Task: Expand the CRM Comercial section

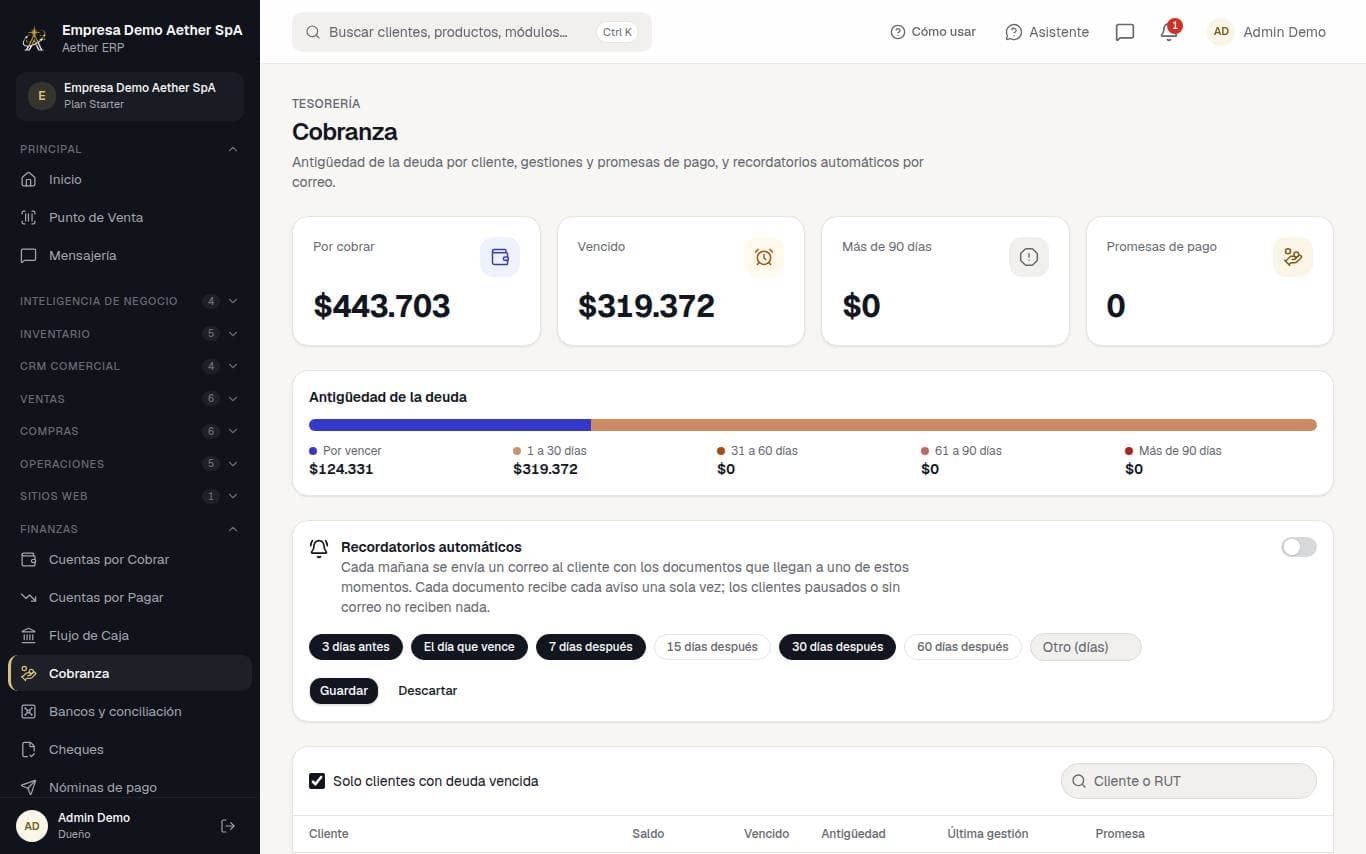Action: pos(130,366)
